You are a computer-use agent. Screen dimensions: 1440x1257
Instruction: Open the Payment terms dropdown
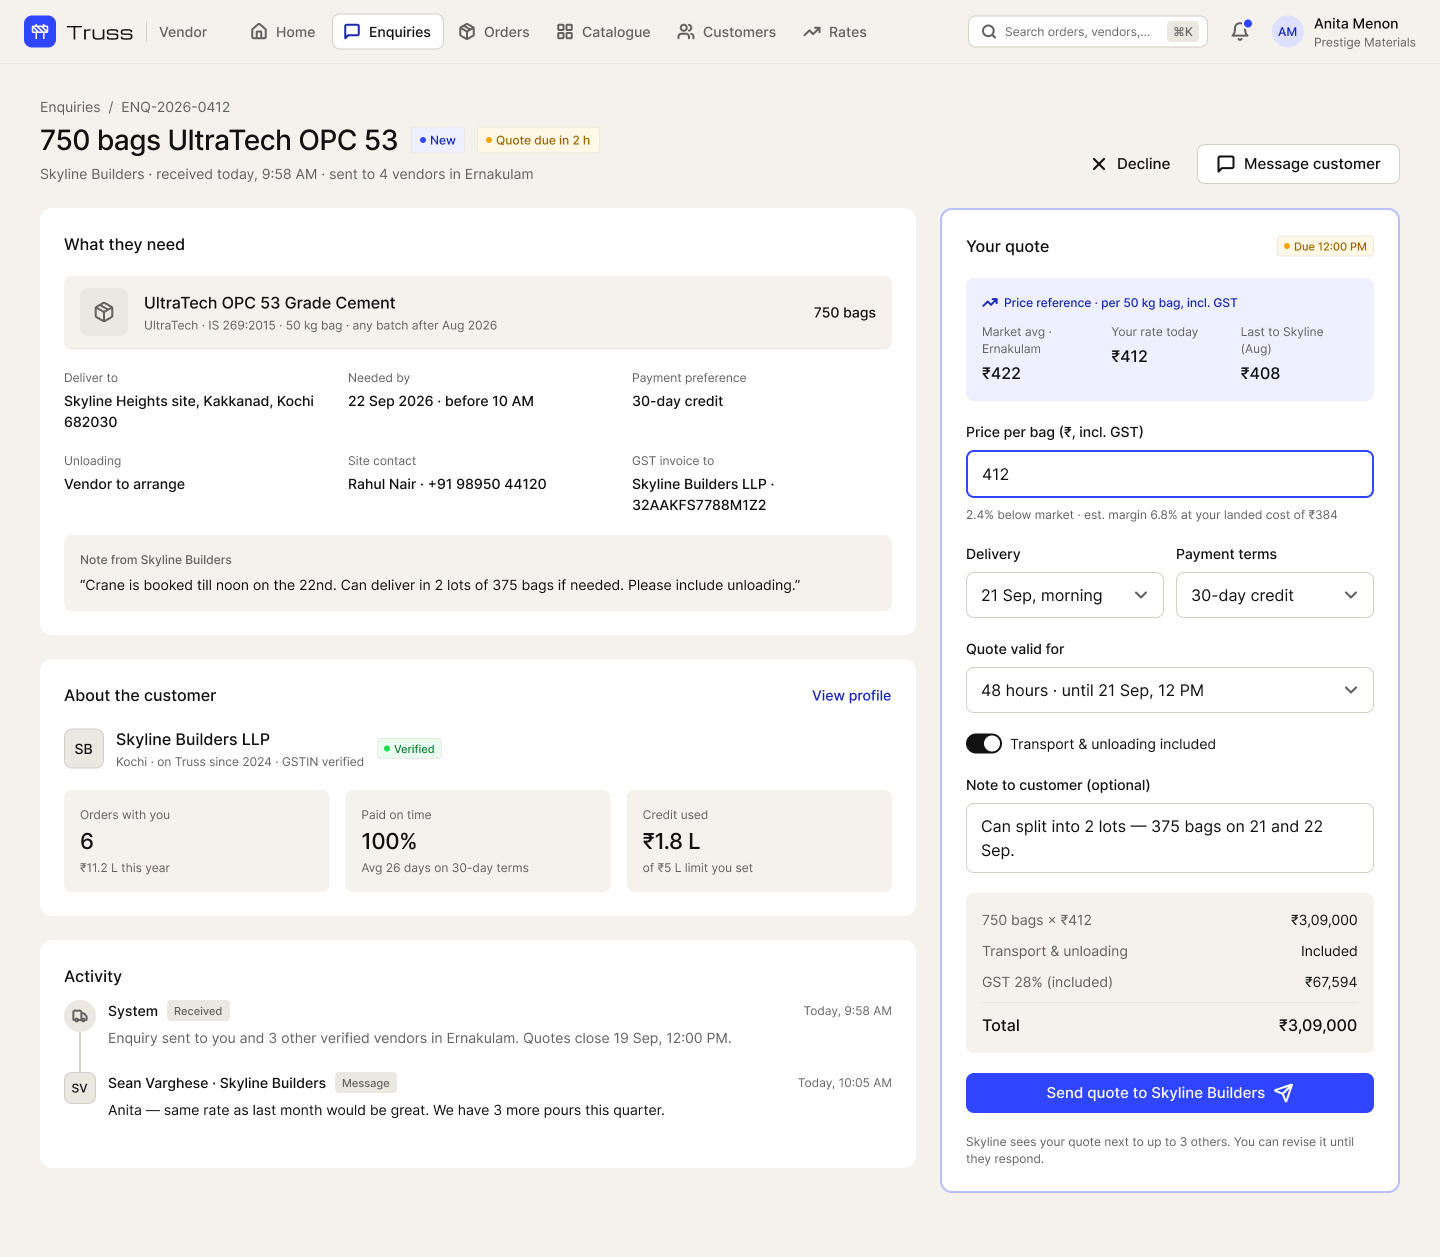click(1275, 595)
